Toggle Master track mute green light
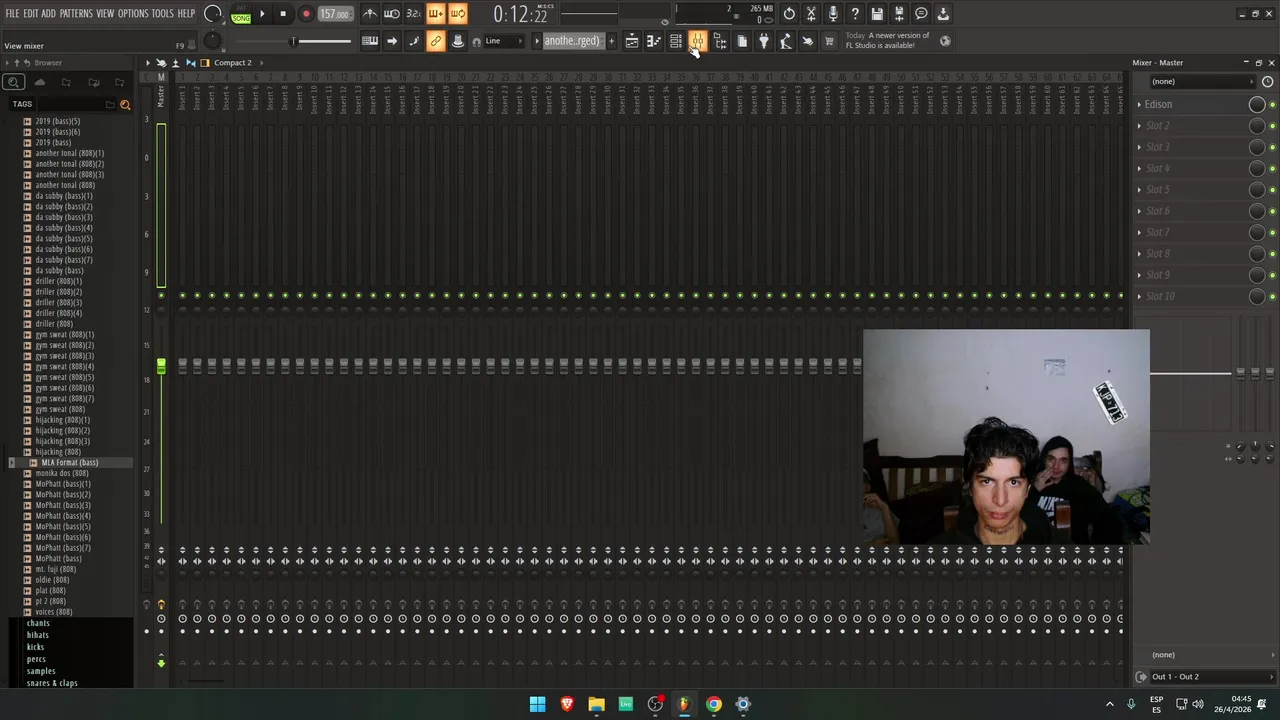 (x=161, y=295)
